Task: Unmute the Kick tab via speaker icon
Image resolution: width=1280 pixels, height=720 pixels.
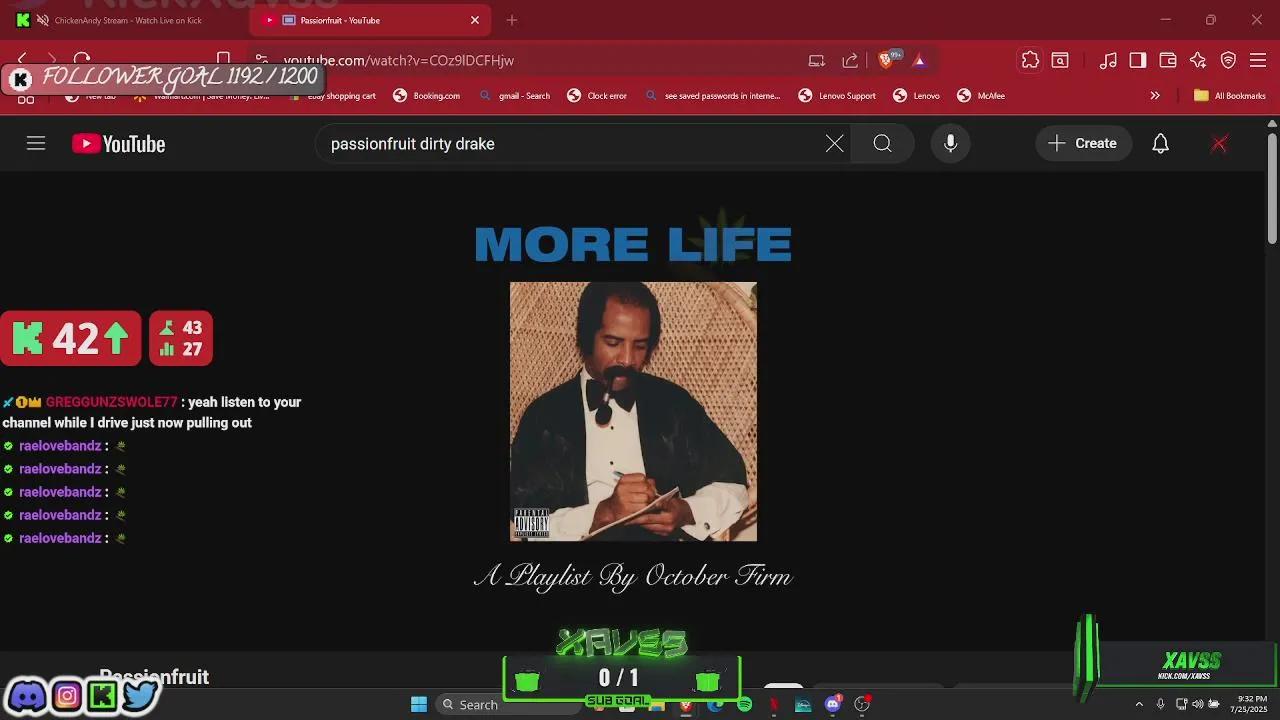Action: click(x=42, y=20)
